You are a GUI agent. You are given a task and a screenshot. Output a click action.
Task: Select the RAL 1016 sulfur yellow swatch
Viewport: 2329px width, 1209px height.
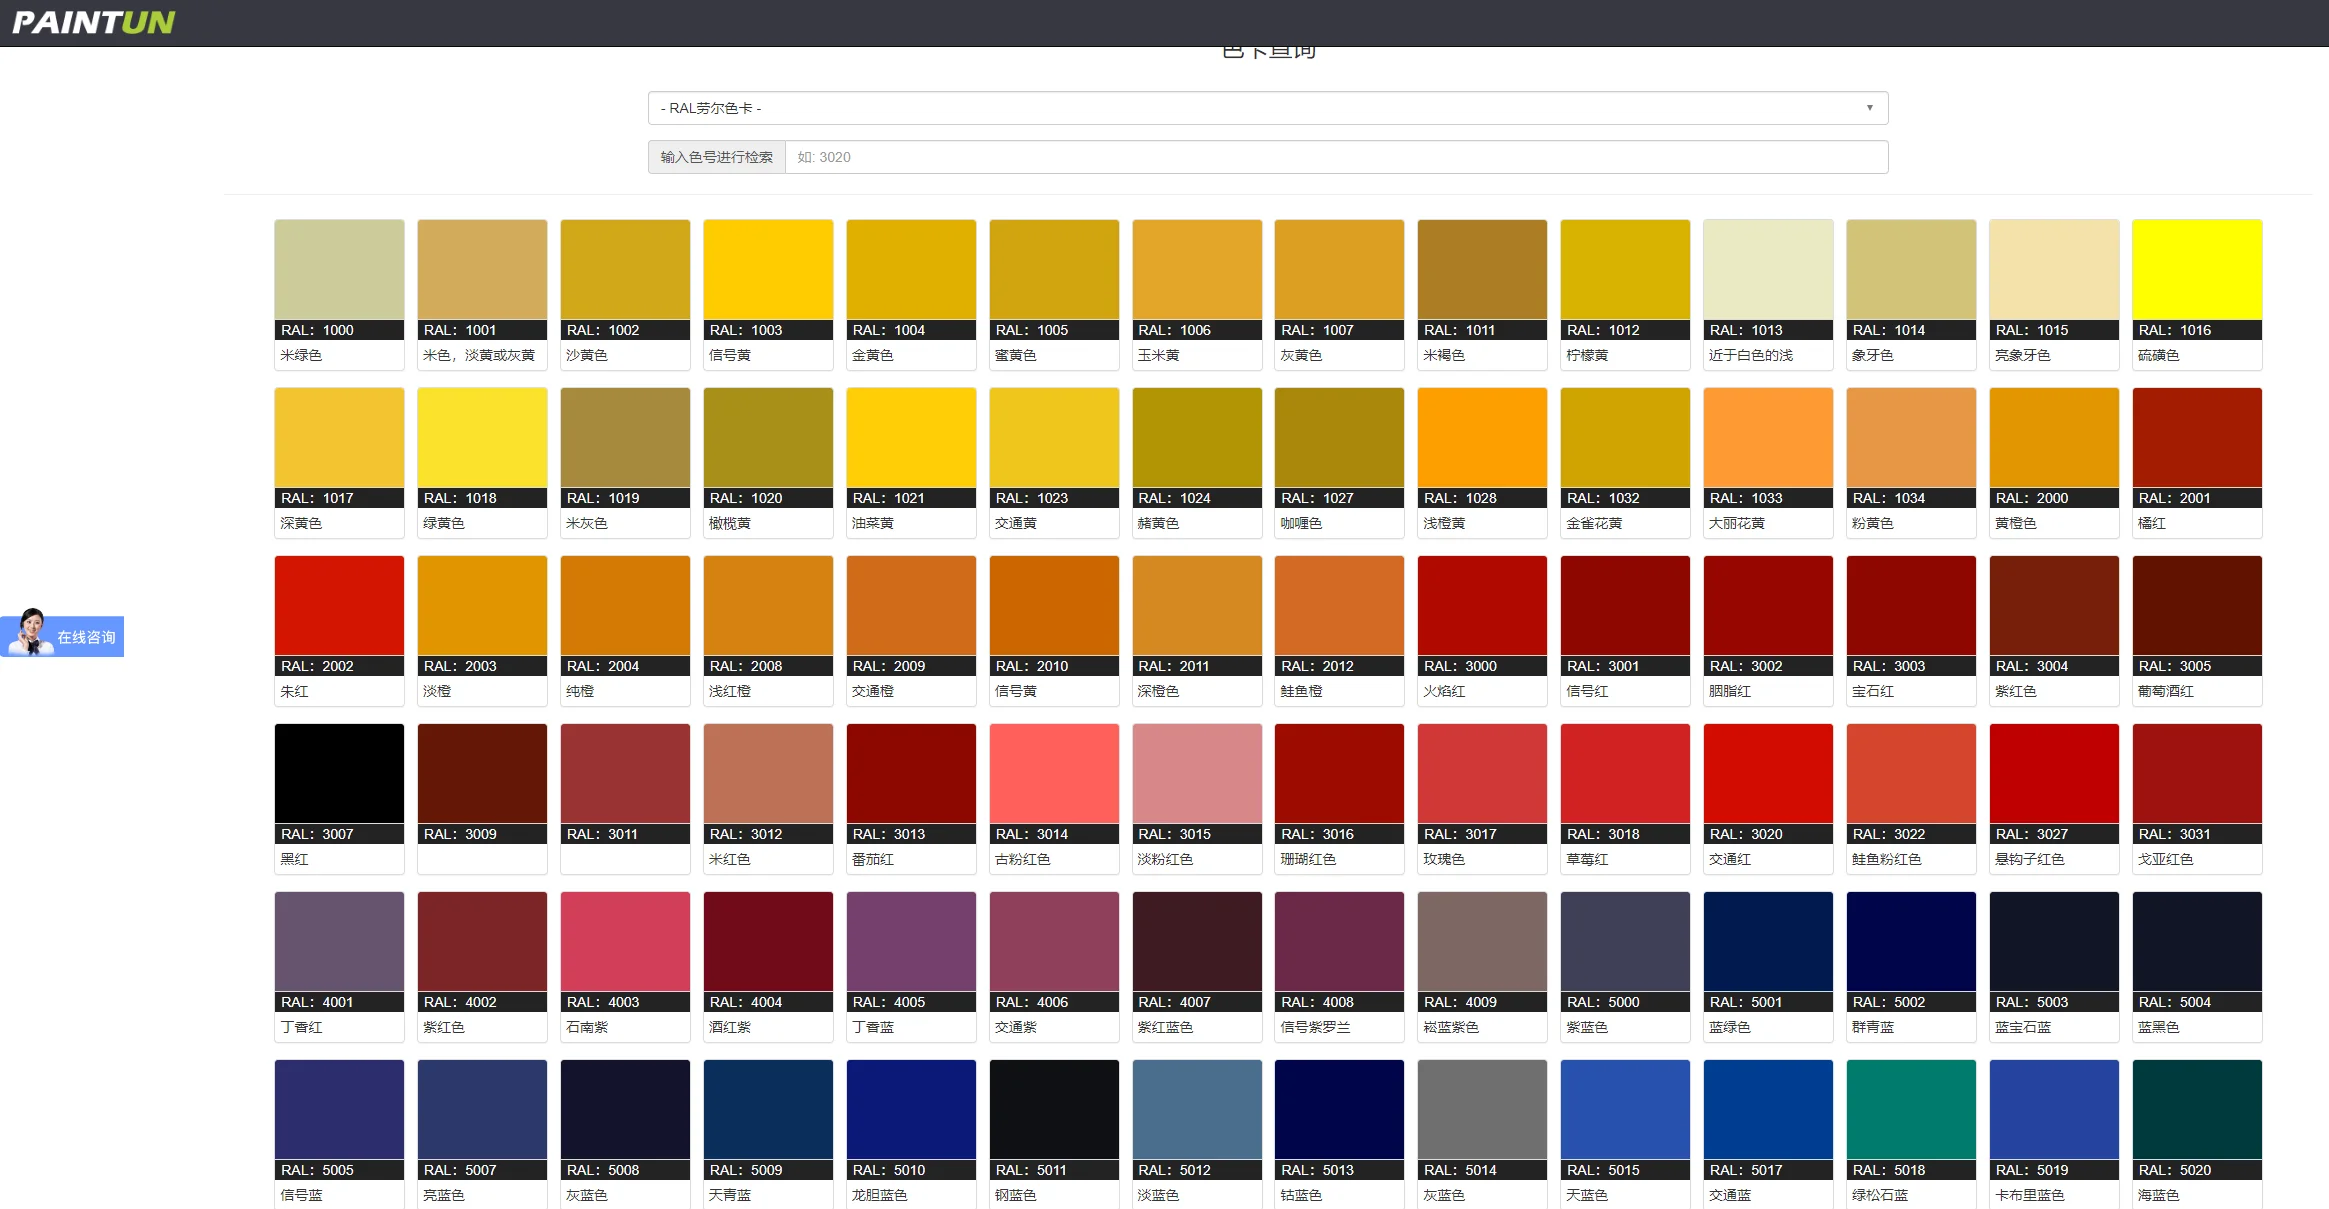pyautogui.click(x=2196, y=270)
